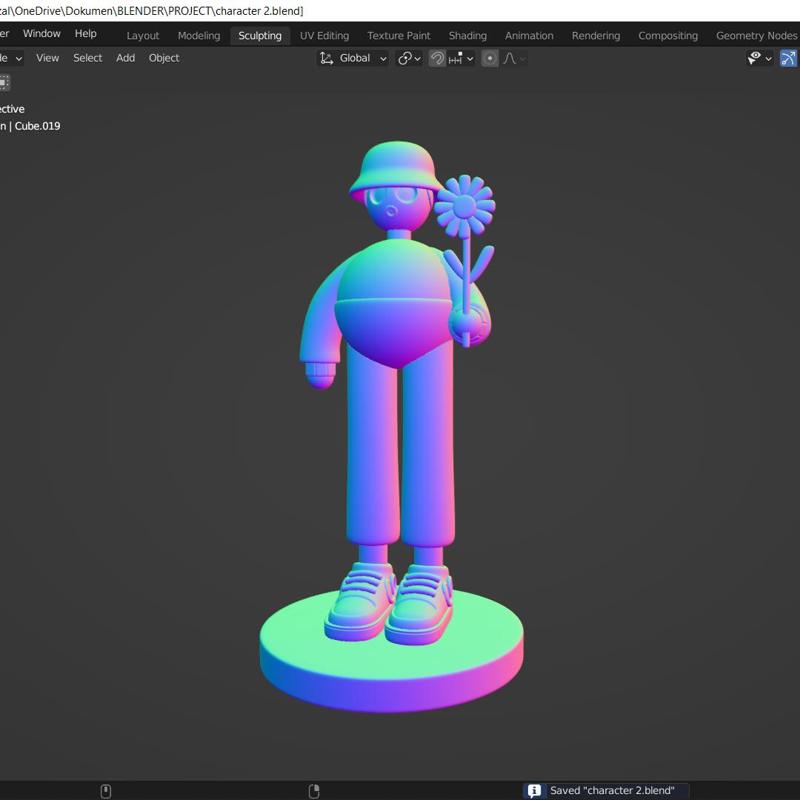Switch to the Shading workspace tab
800x800 pixels.
tap(467, 36)
